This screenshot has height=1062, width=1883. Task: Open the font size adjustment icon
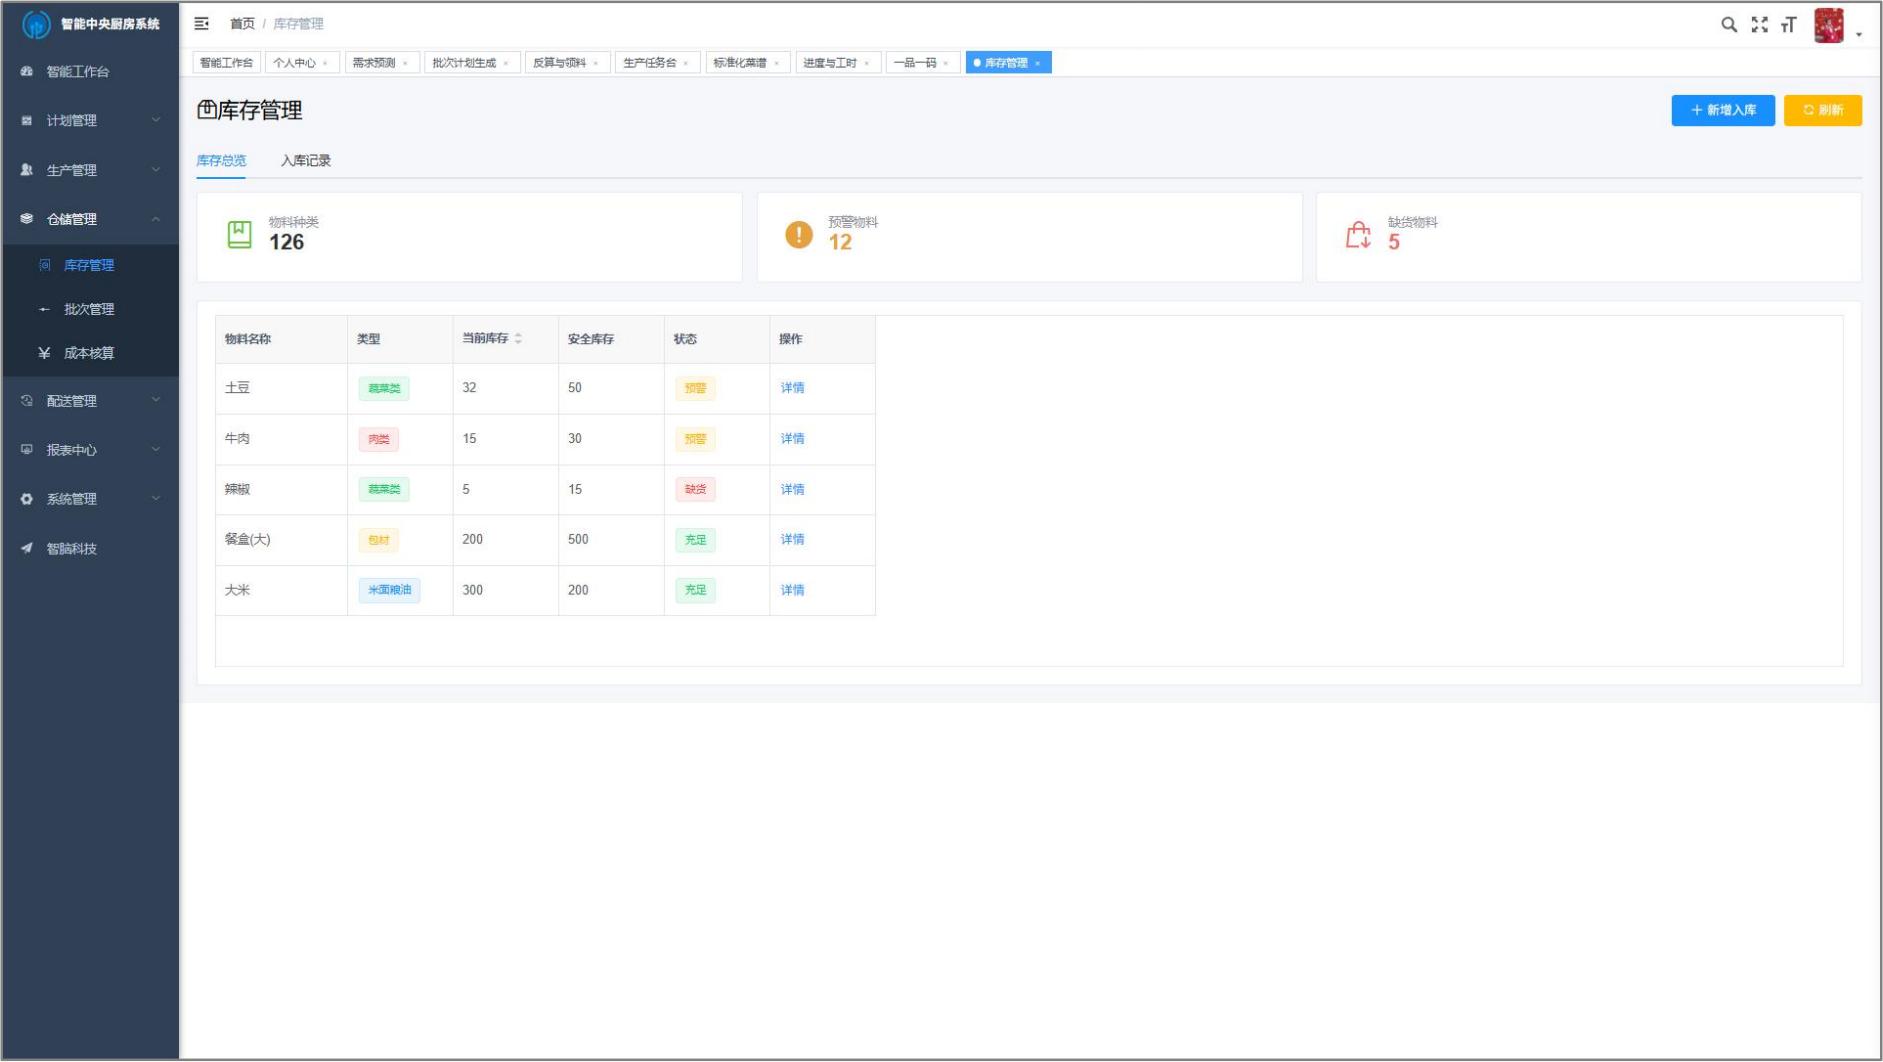[1788, 25]
